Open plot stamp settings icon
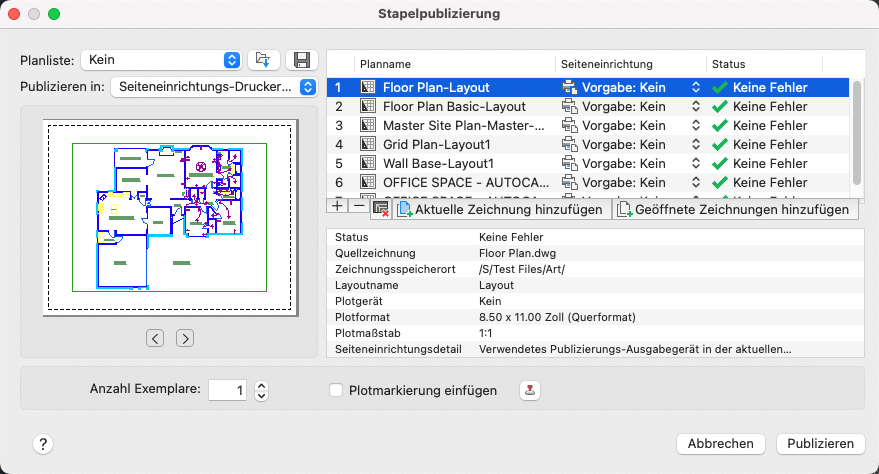 point(530,390)
